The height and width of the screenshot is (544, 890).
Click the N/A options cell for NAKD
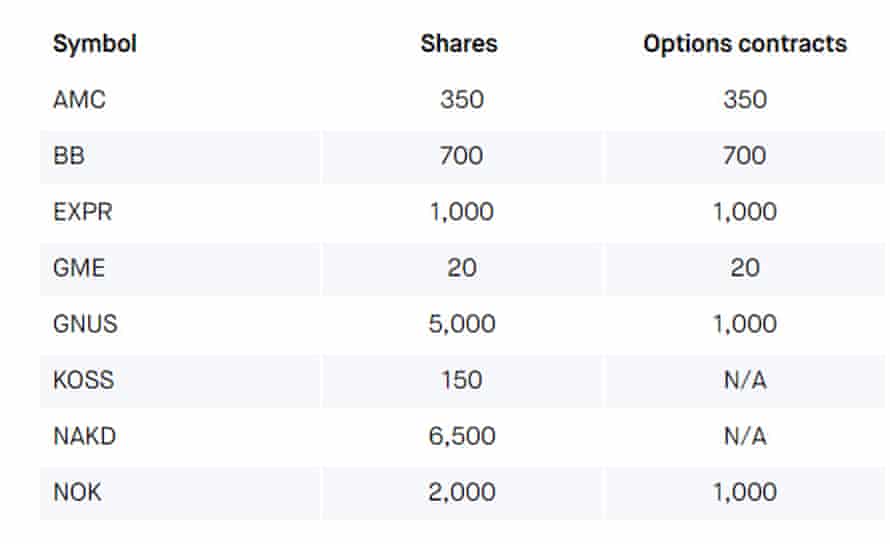pos(746,436)
